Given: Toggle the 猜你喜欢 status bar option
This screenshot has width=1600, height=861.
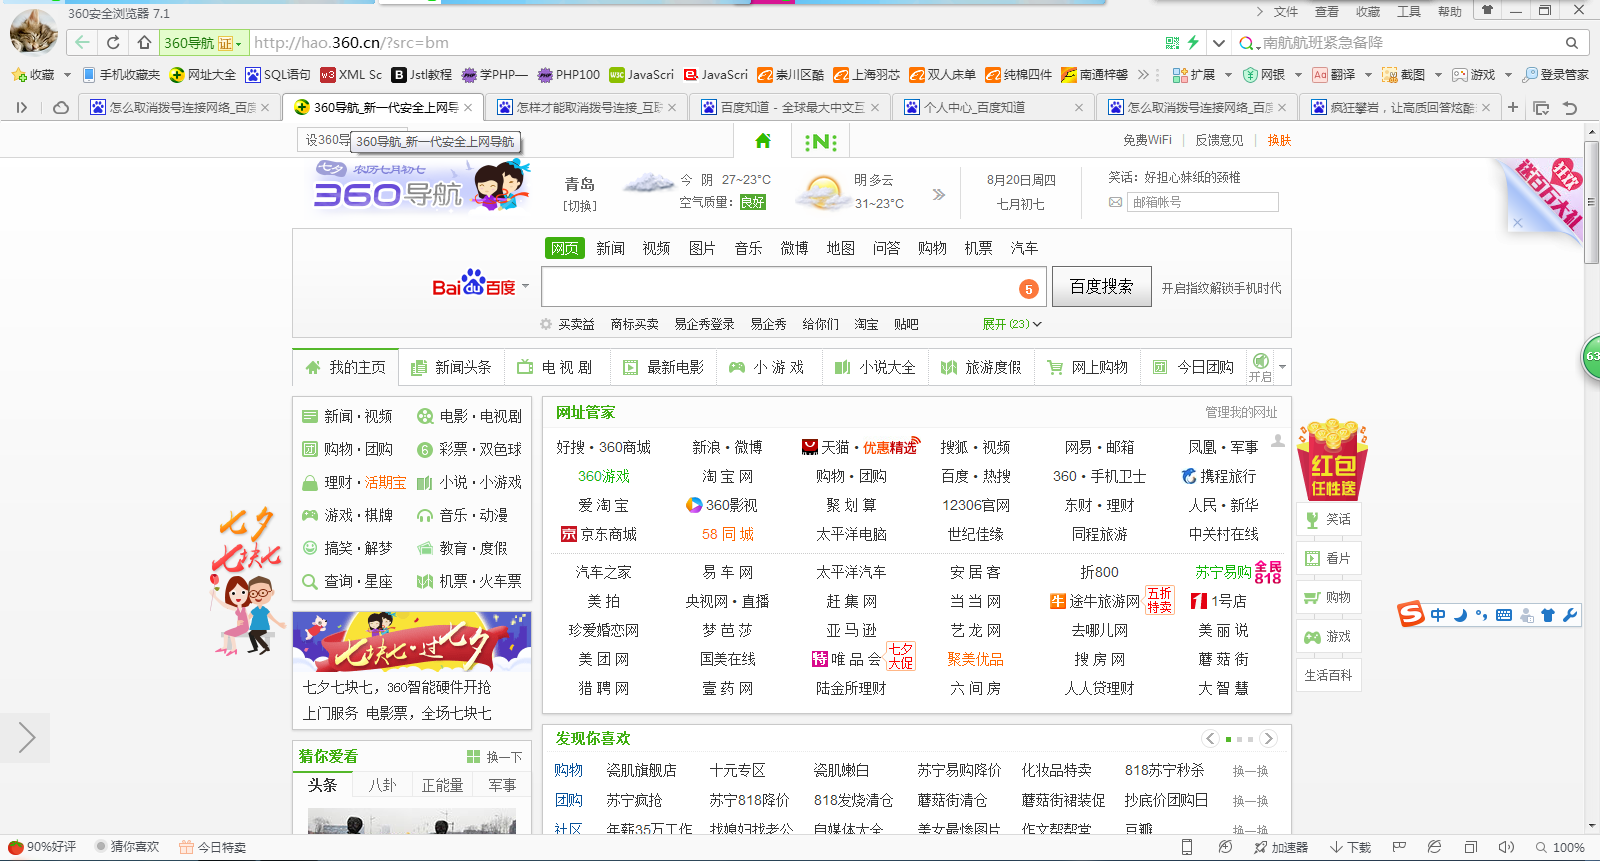Looking at the screenshot, I should 127,847.
